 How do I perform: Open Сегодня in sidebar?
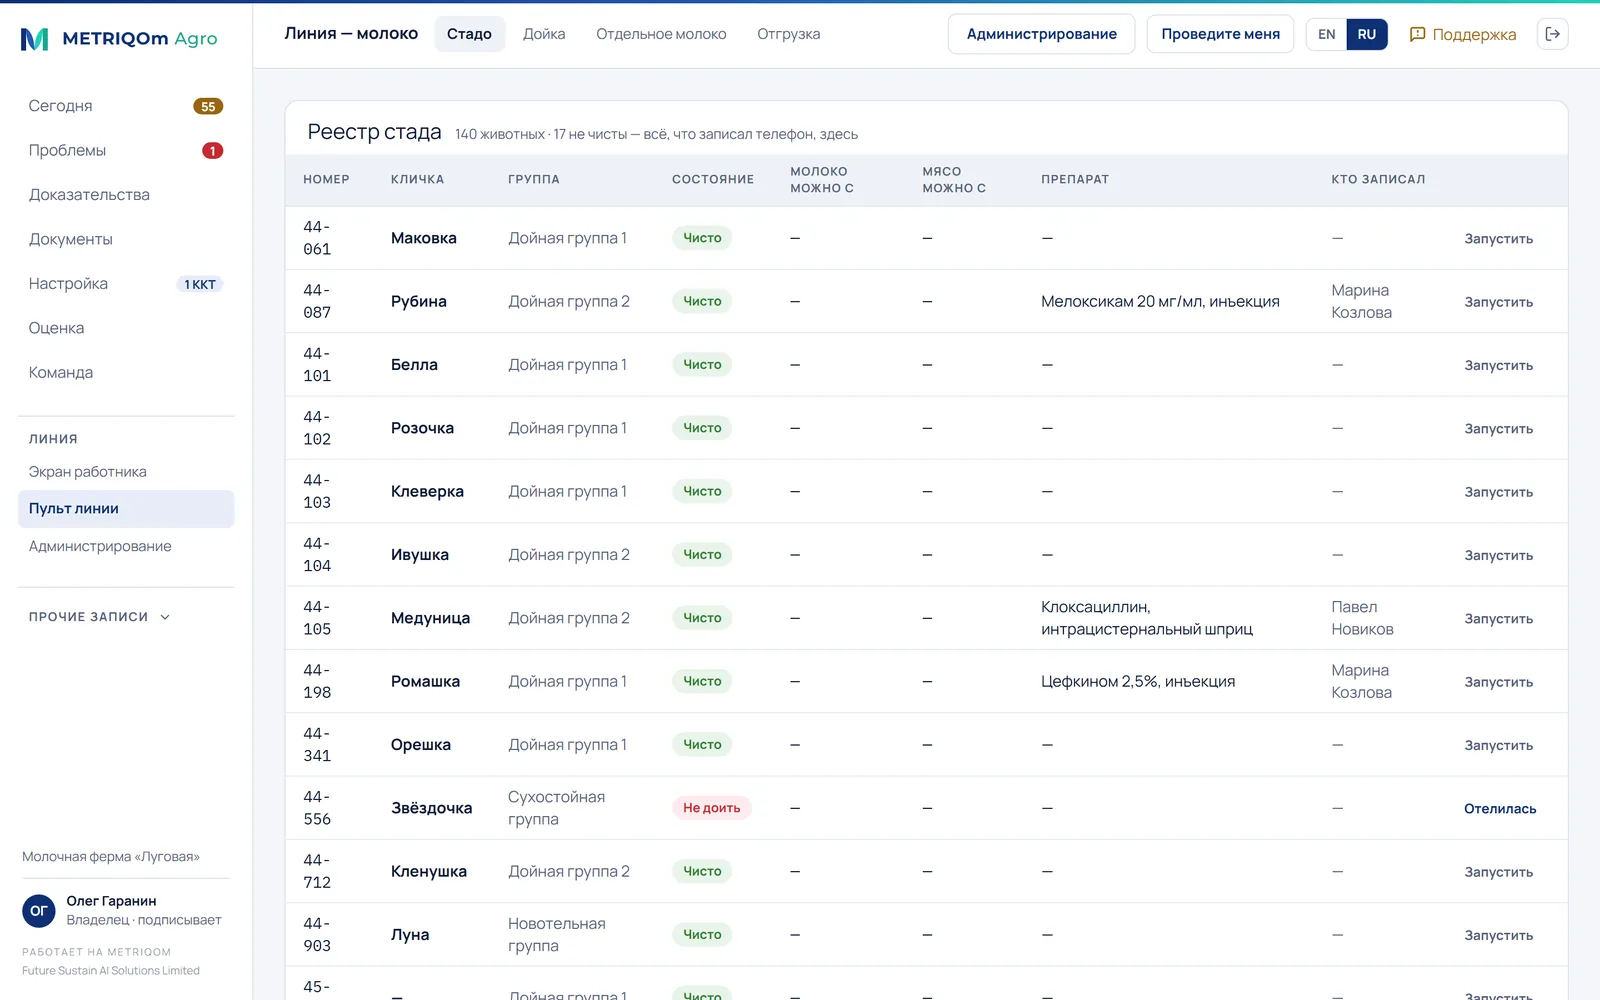click(x=126, y=106)
